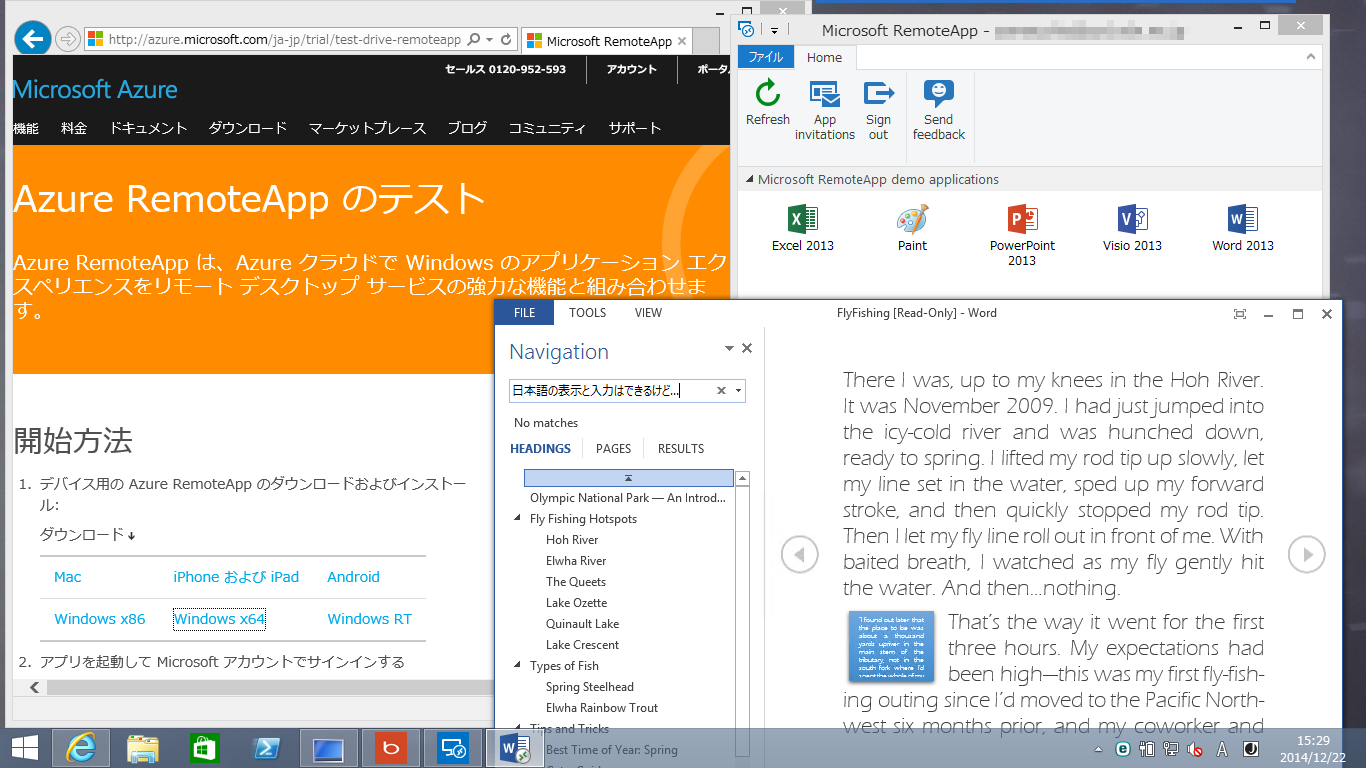1366x768 pixels.
Task: Open Navigation pane options dropdown arrow
Action: 729,349
